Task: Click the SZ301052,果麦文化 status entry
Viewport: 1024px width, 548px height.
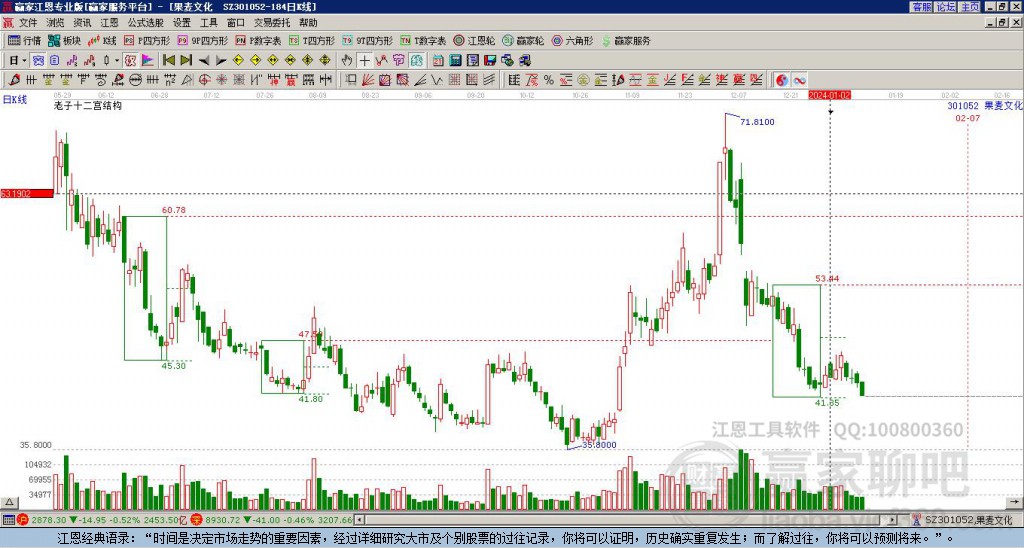Action: [x=967, y=520]
